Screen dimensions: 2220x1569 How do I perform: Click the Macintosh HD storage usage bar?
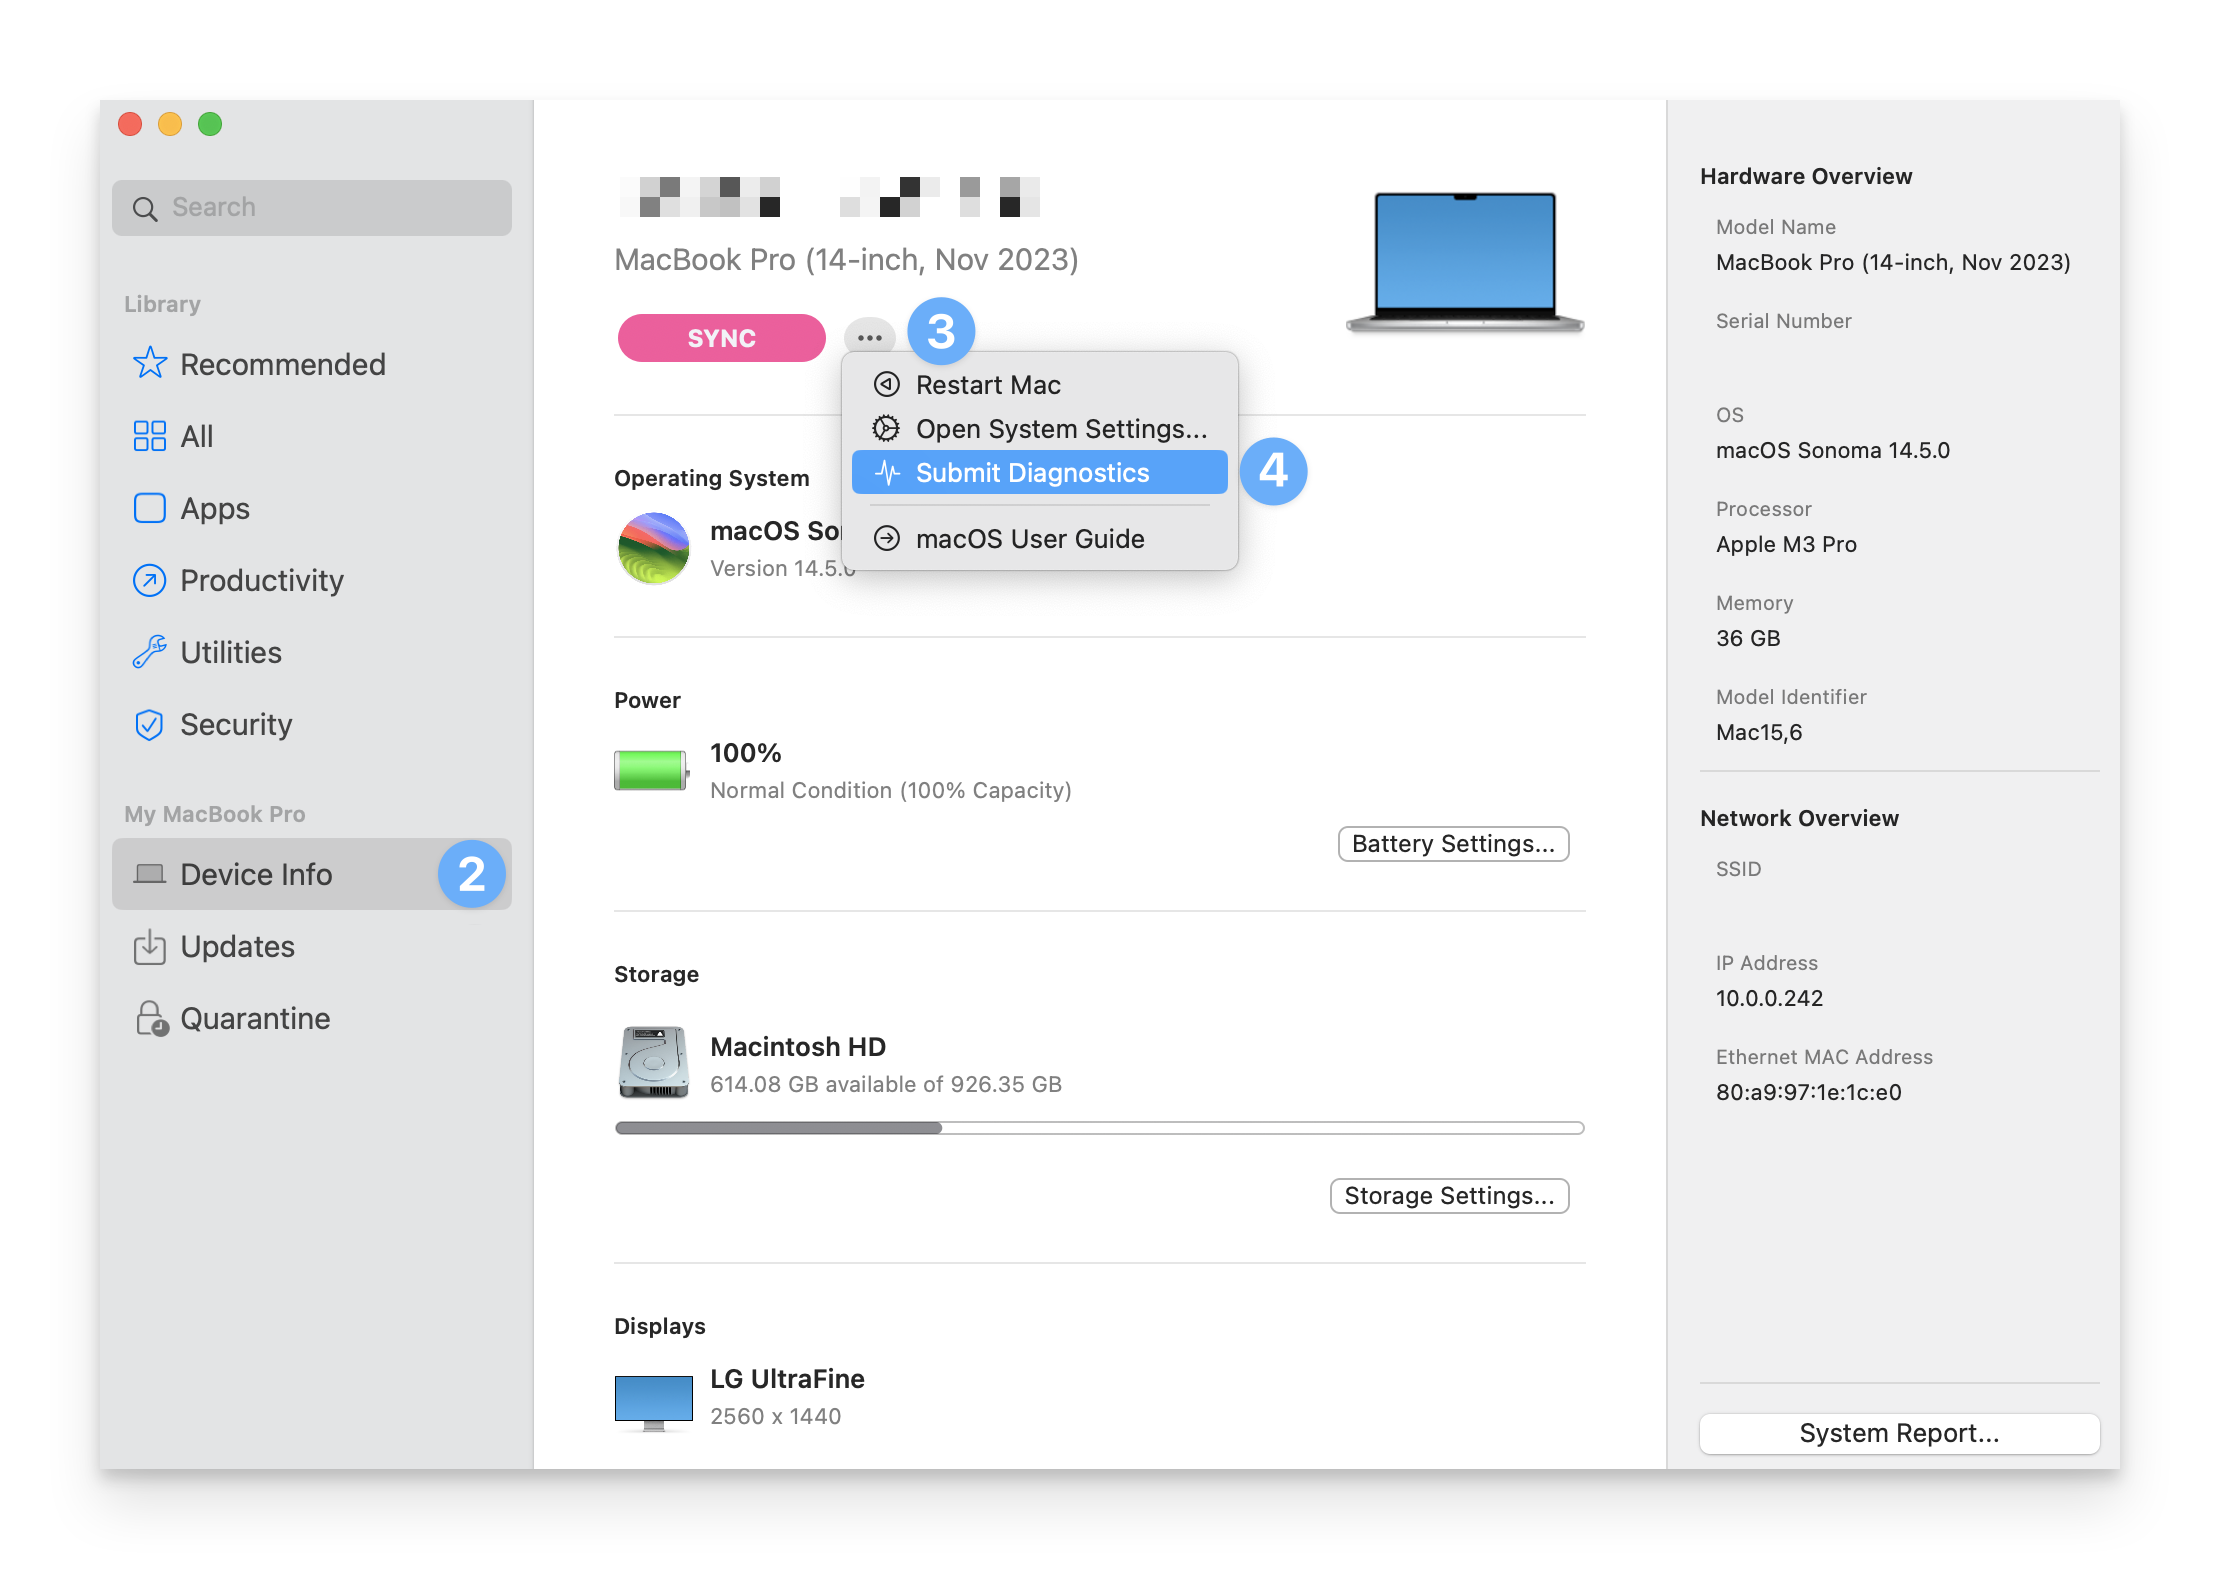click(x=1098, y=1127)
